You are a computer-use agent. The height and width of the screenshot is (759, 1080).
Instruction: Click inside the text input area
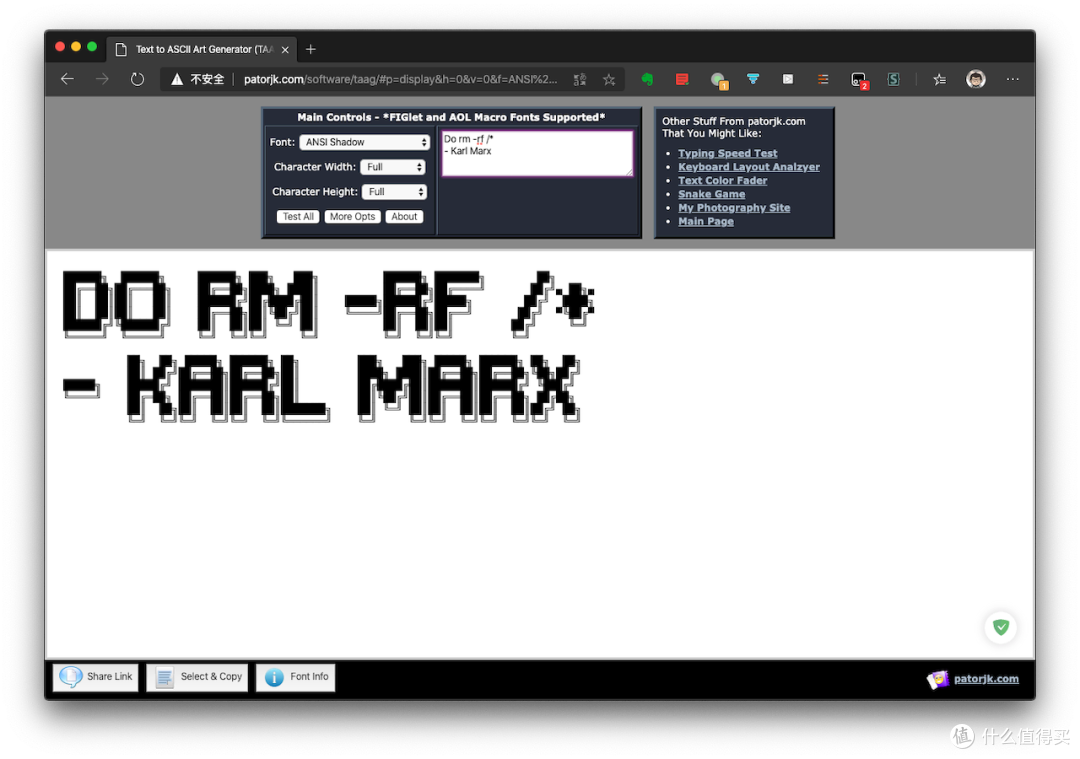(537, 154)
